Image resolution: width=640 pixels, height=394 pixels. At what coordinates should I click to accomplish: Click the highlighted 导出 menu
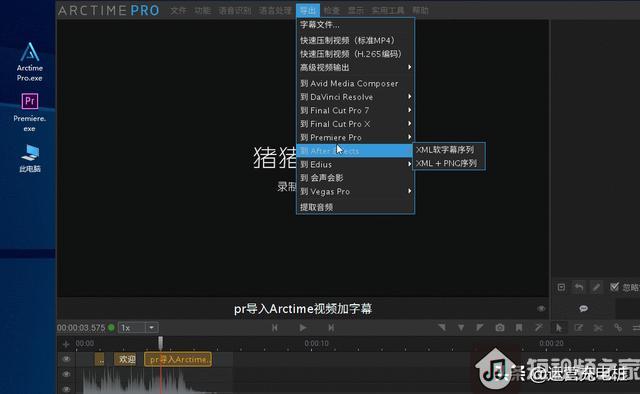308,10
